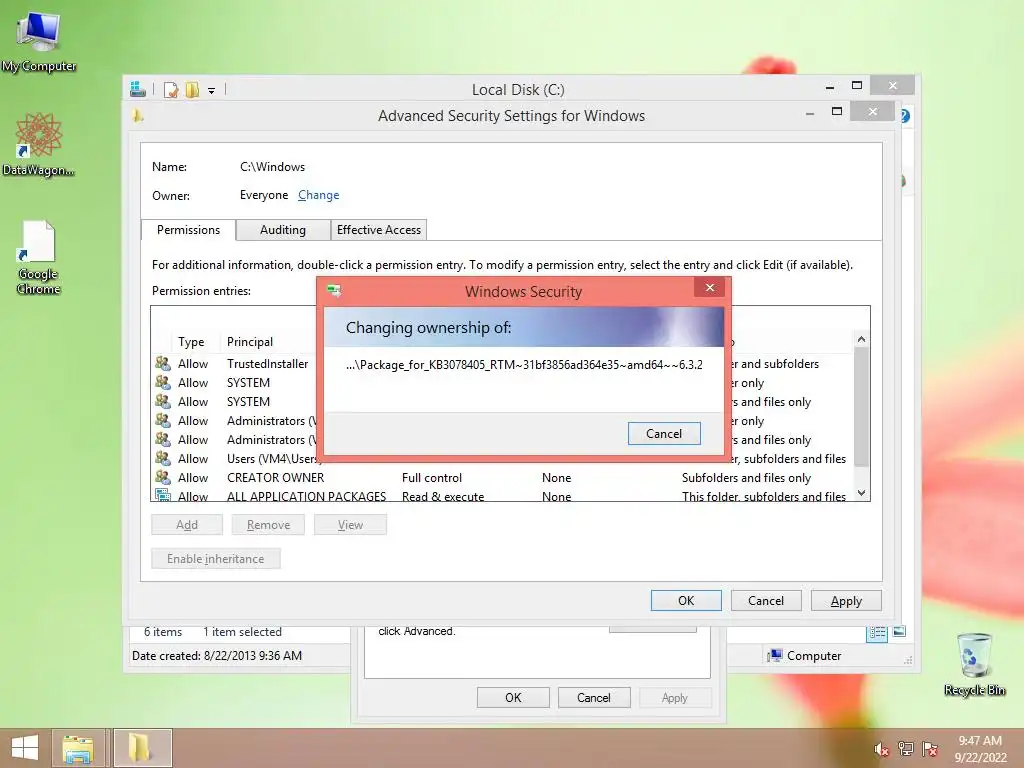Click the View permission button
1024x768 pixels.
[x=350, y=524]
